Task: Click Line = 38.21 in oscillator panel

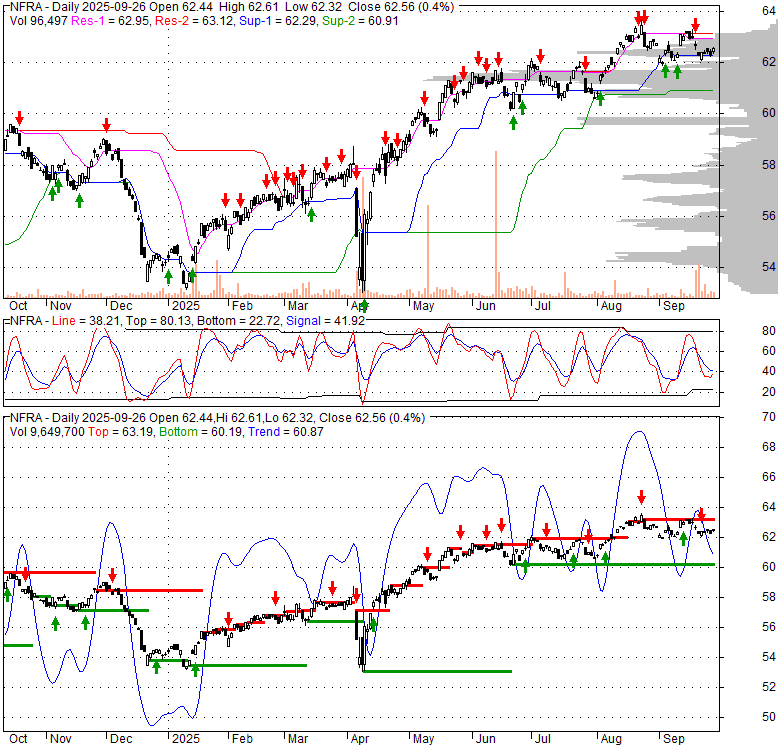Action: 86,321
